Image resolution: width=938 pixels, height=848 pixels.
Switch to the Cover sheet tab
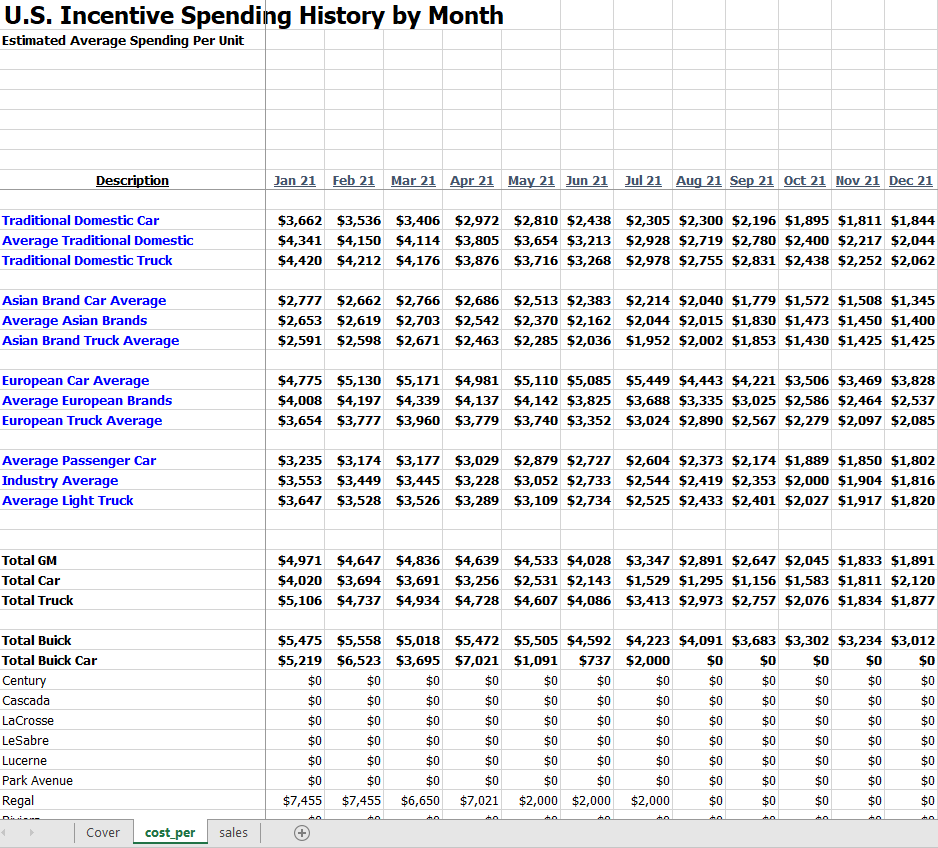coord(103,833)
